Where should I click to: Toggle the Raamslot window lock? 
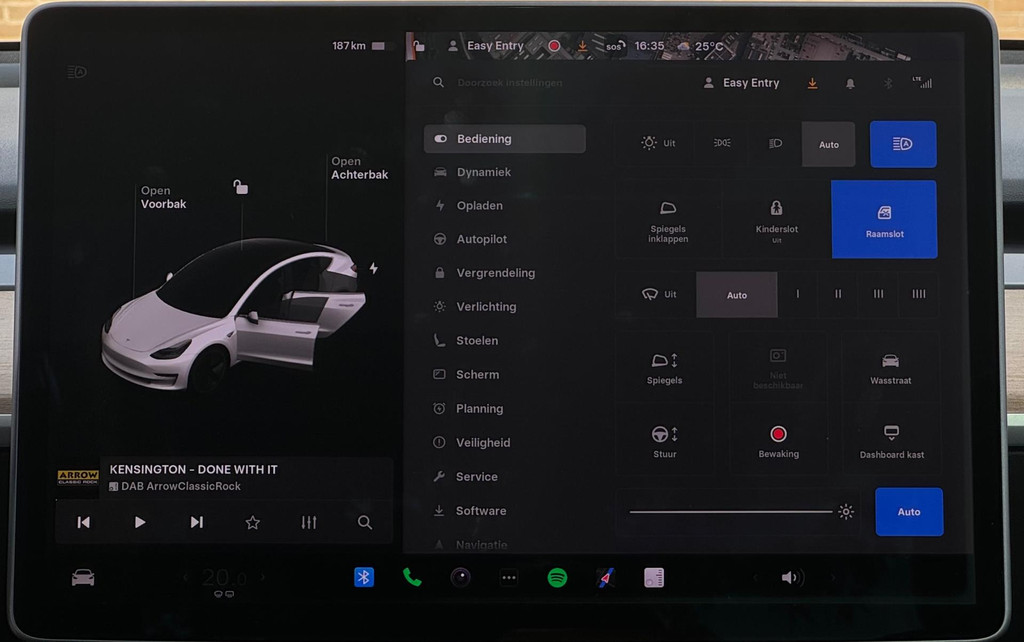884,220
